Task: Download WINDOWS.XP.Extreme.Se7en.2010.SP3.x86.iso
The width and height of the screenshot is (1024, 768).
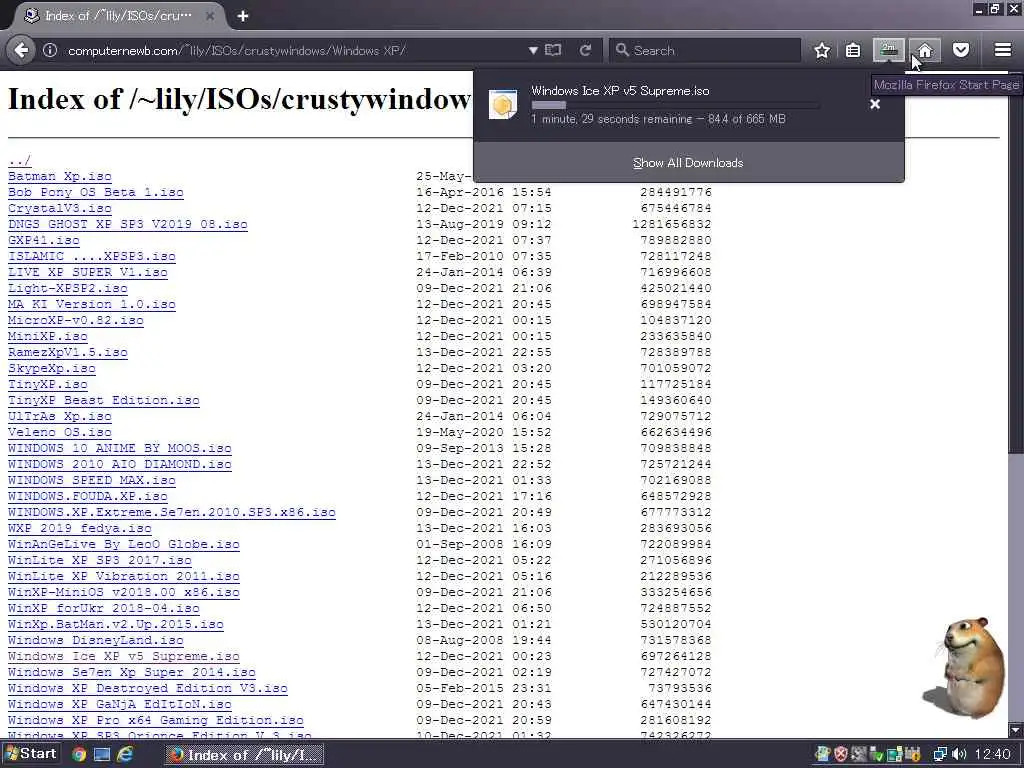Action: tap(172, 512)
